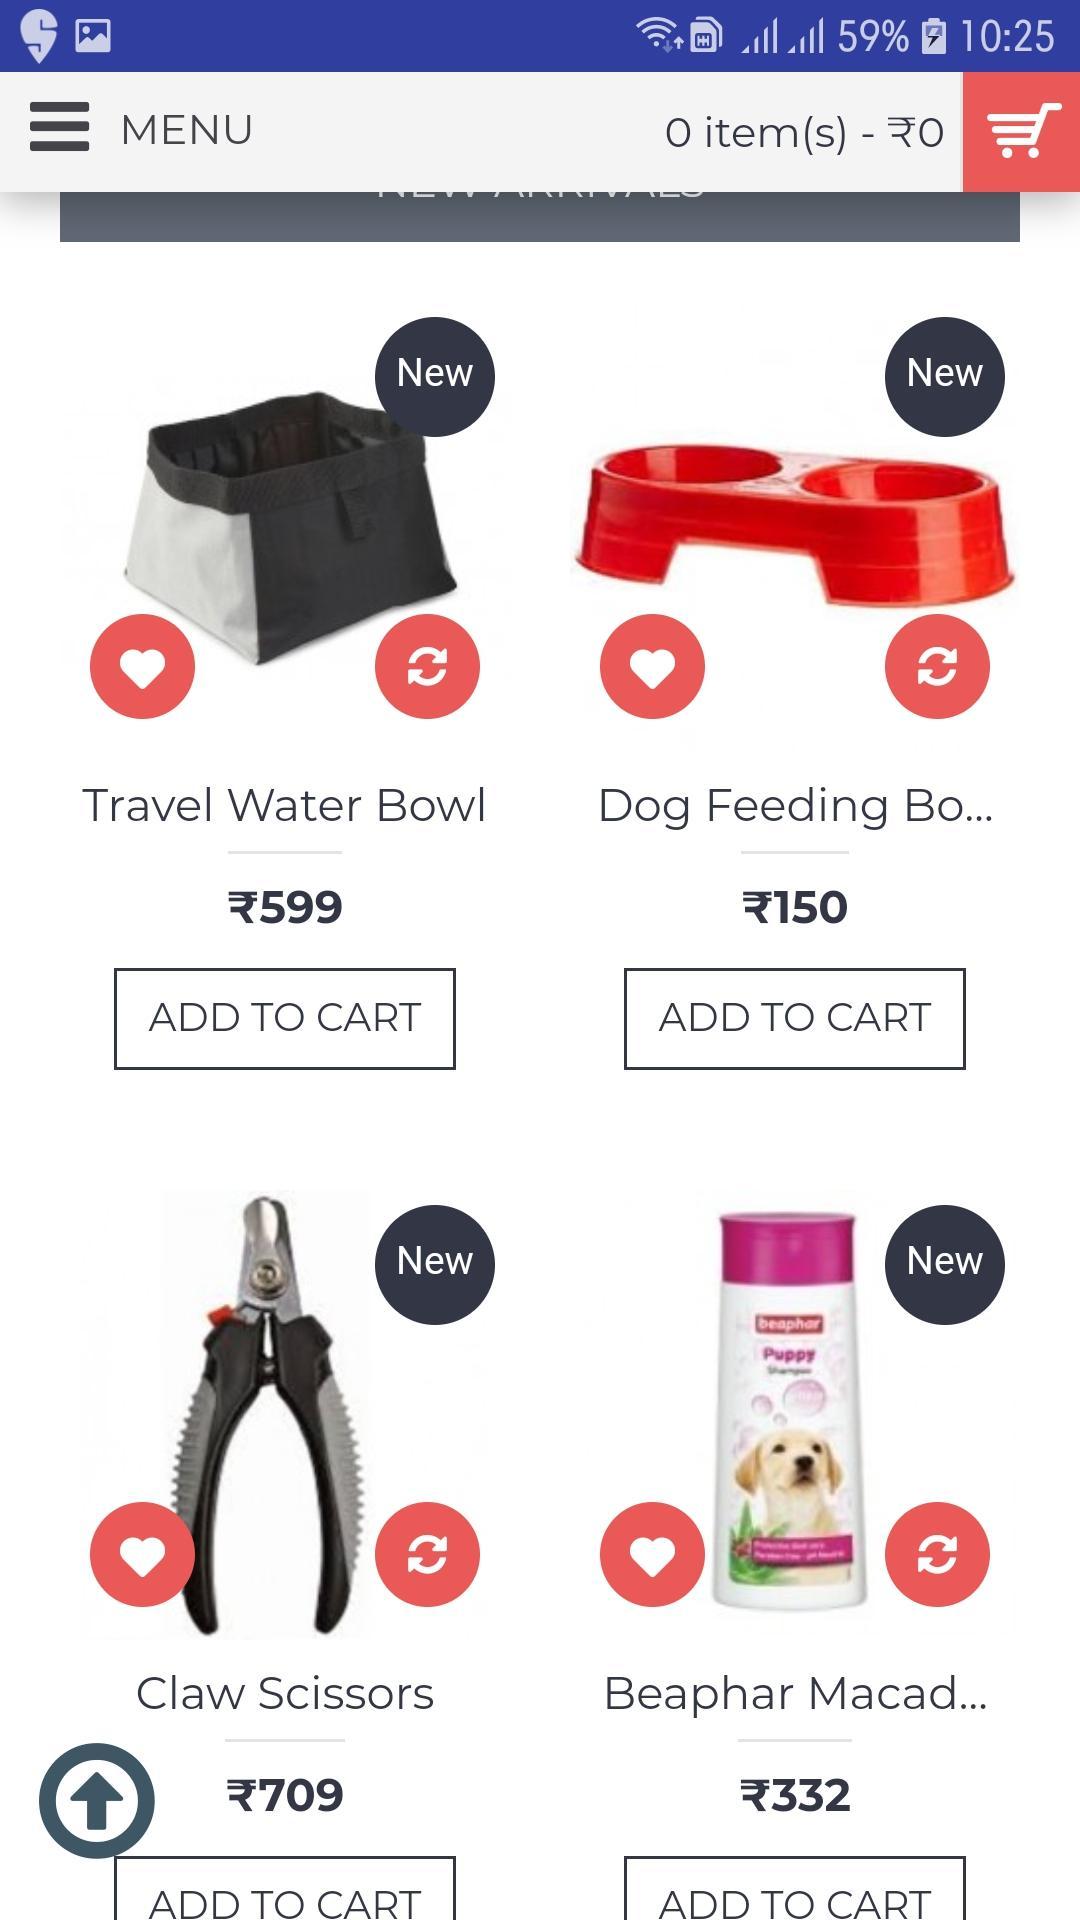Viewport: 1080px width, 1920px height.
Task: Compare the Beaphar shampoo product
Action: click(x=937, y=1554)
